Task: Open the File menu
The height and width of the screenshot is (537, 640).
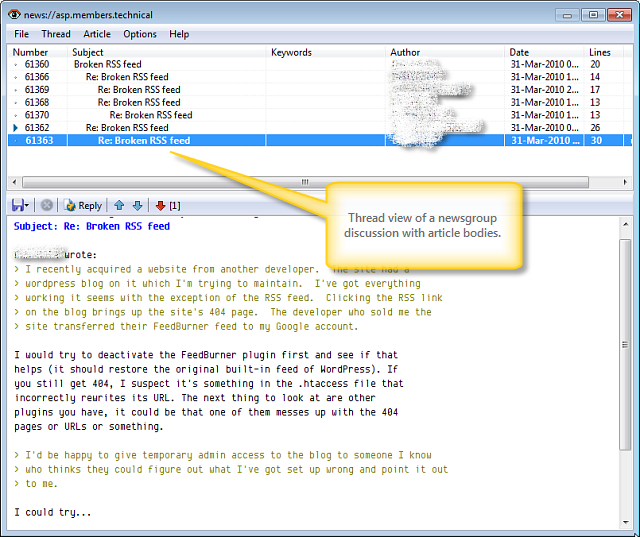Action: click(x=22, y=34)
